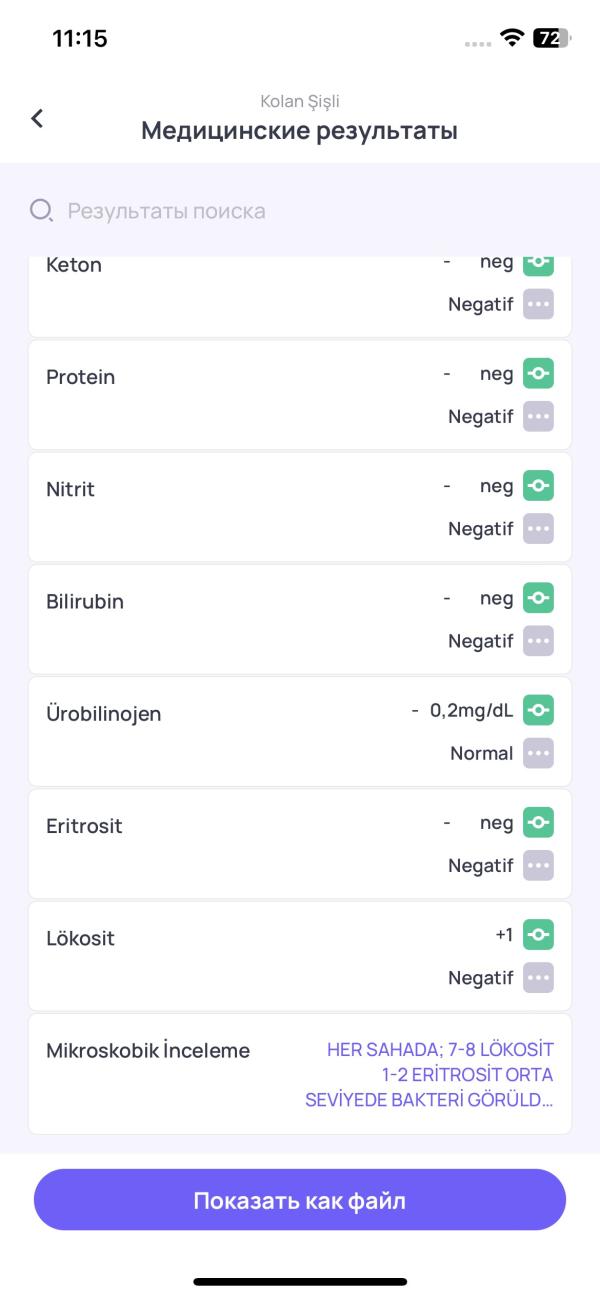Tap the green range icon for Protein

pyautogui.click(x=538, y=374)
